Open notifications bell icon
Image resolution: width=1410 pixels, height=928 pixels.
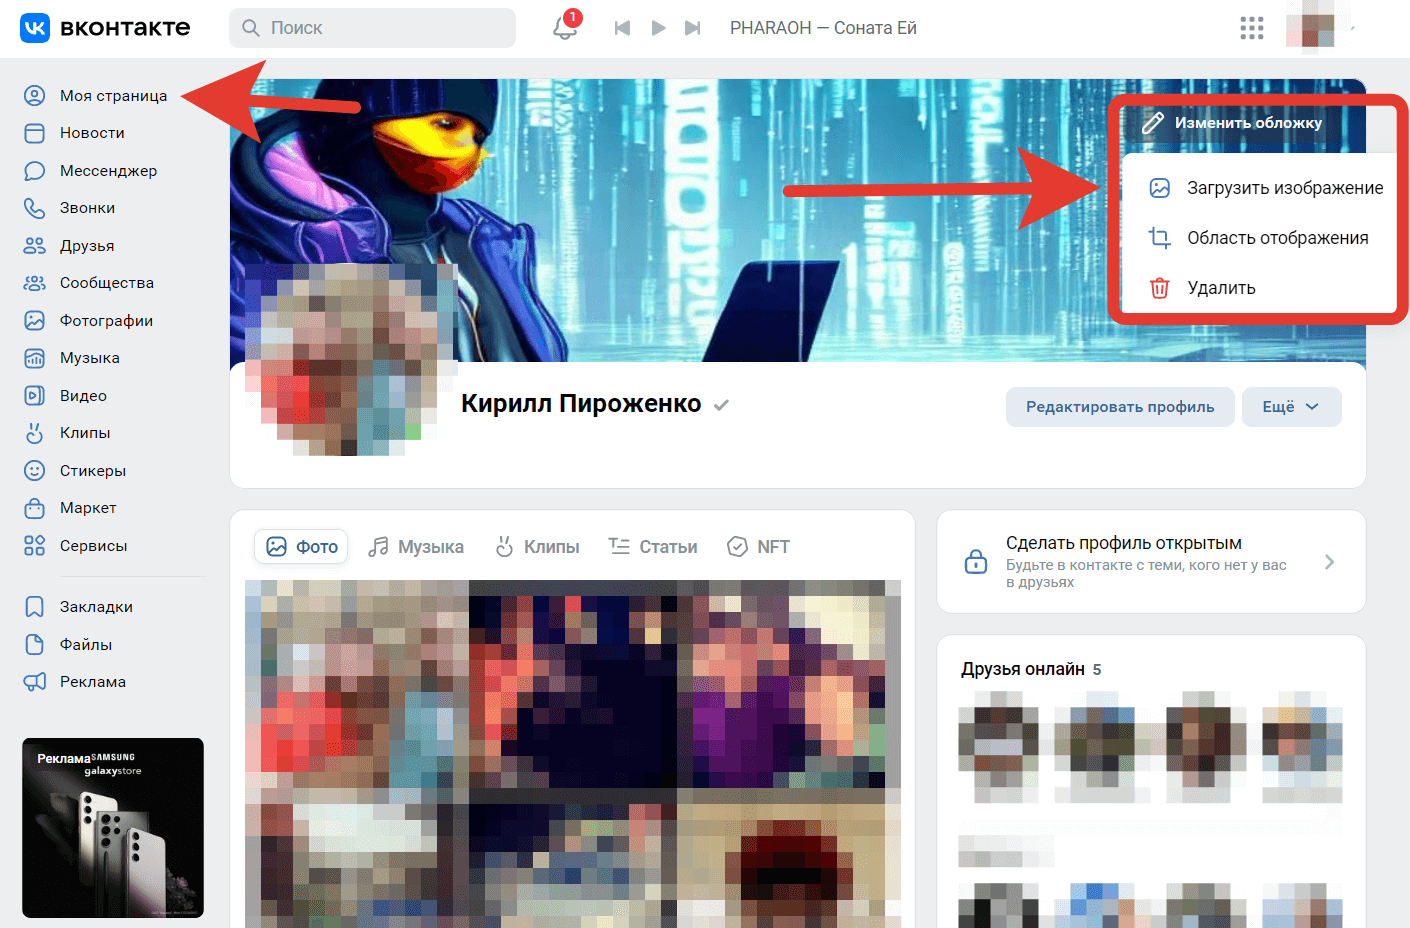tap(565, 28)
